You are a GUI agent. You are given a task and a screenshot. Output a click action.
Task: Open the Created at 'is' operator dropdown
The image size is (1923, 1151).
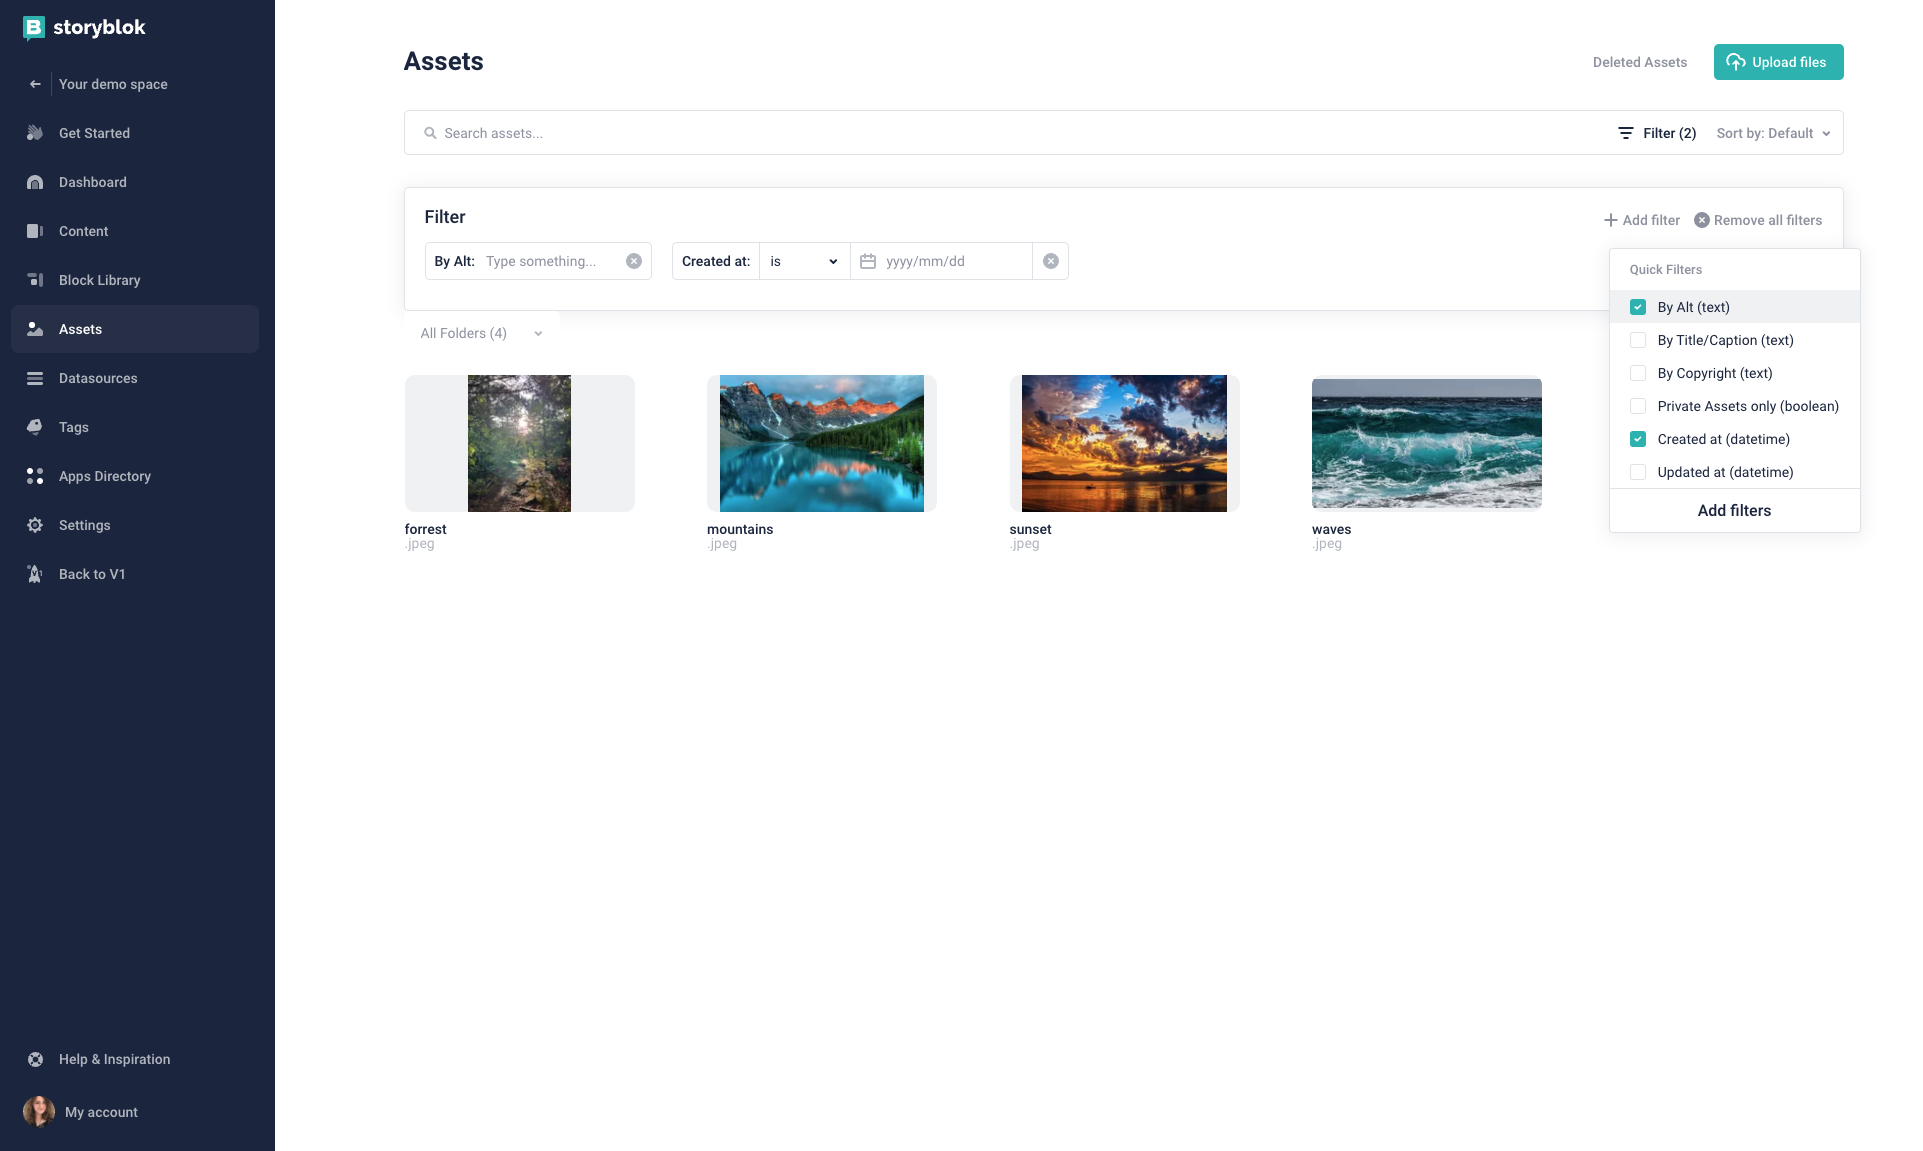tap(804, 261)
